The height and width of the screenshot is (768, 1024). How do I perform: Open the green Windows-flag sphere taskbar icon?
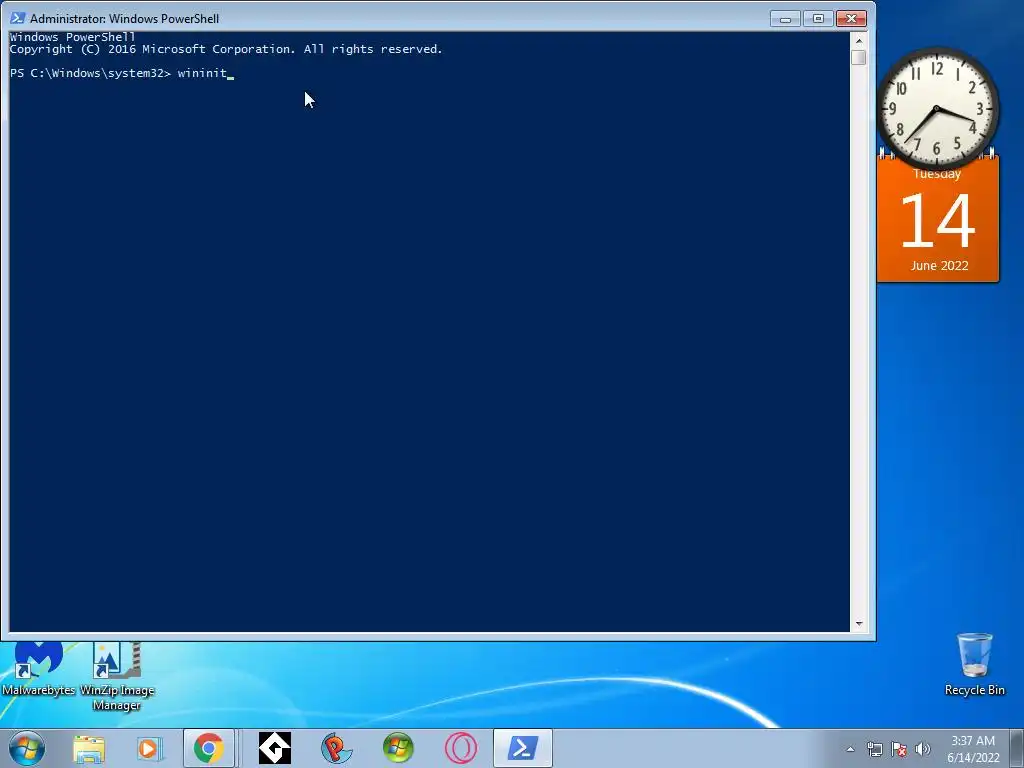click(x=398, y=748)
